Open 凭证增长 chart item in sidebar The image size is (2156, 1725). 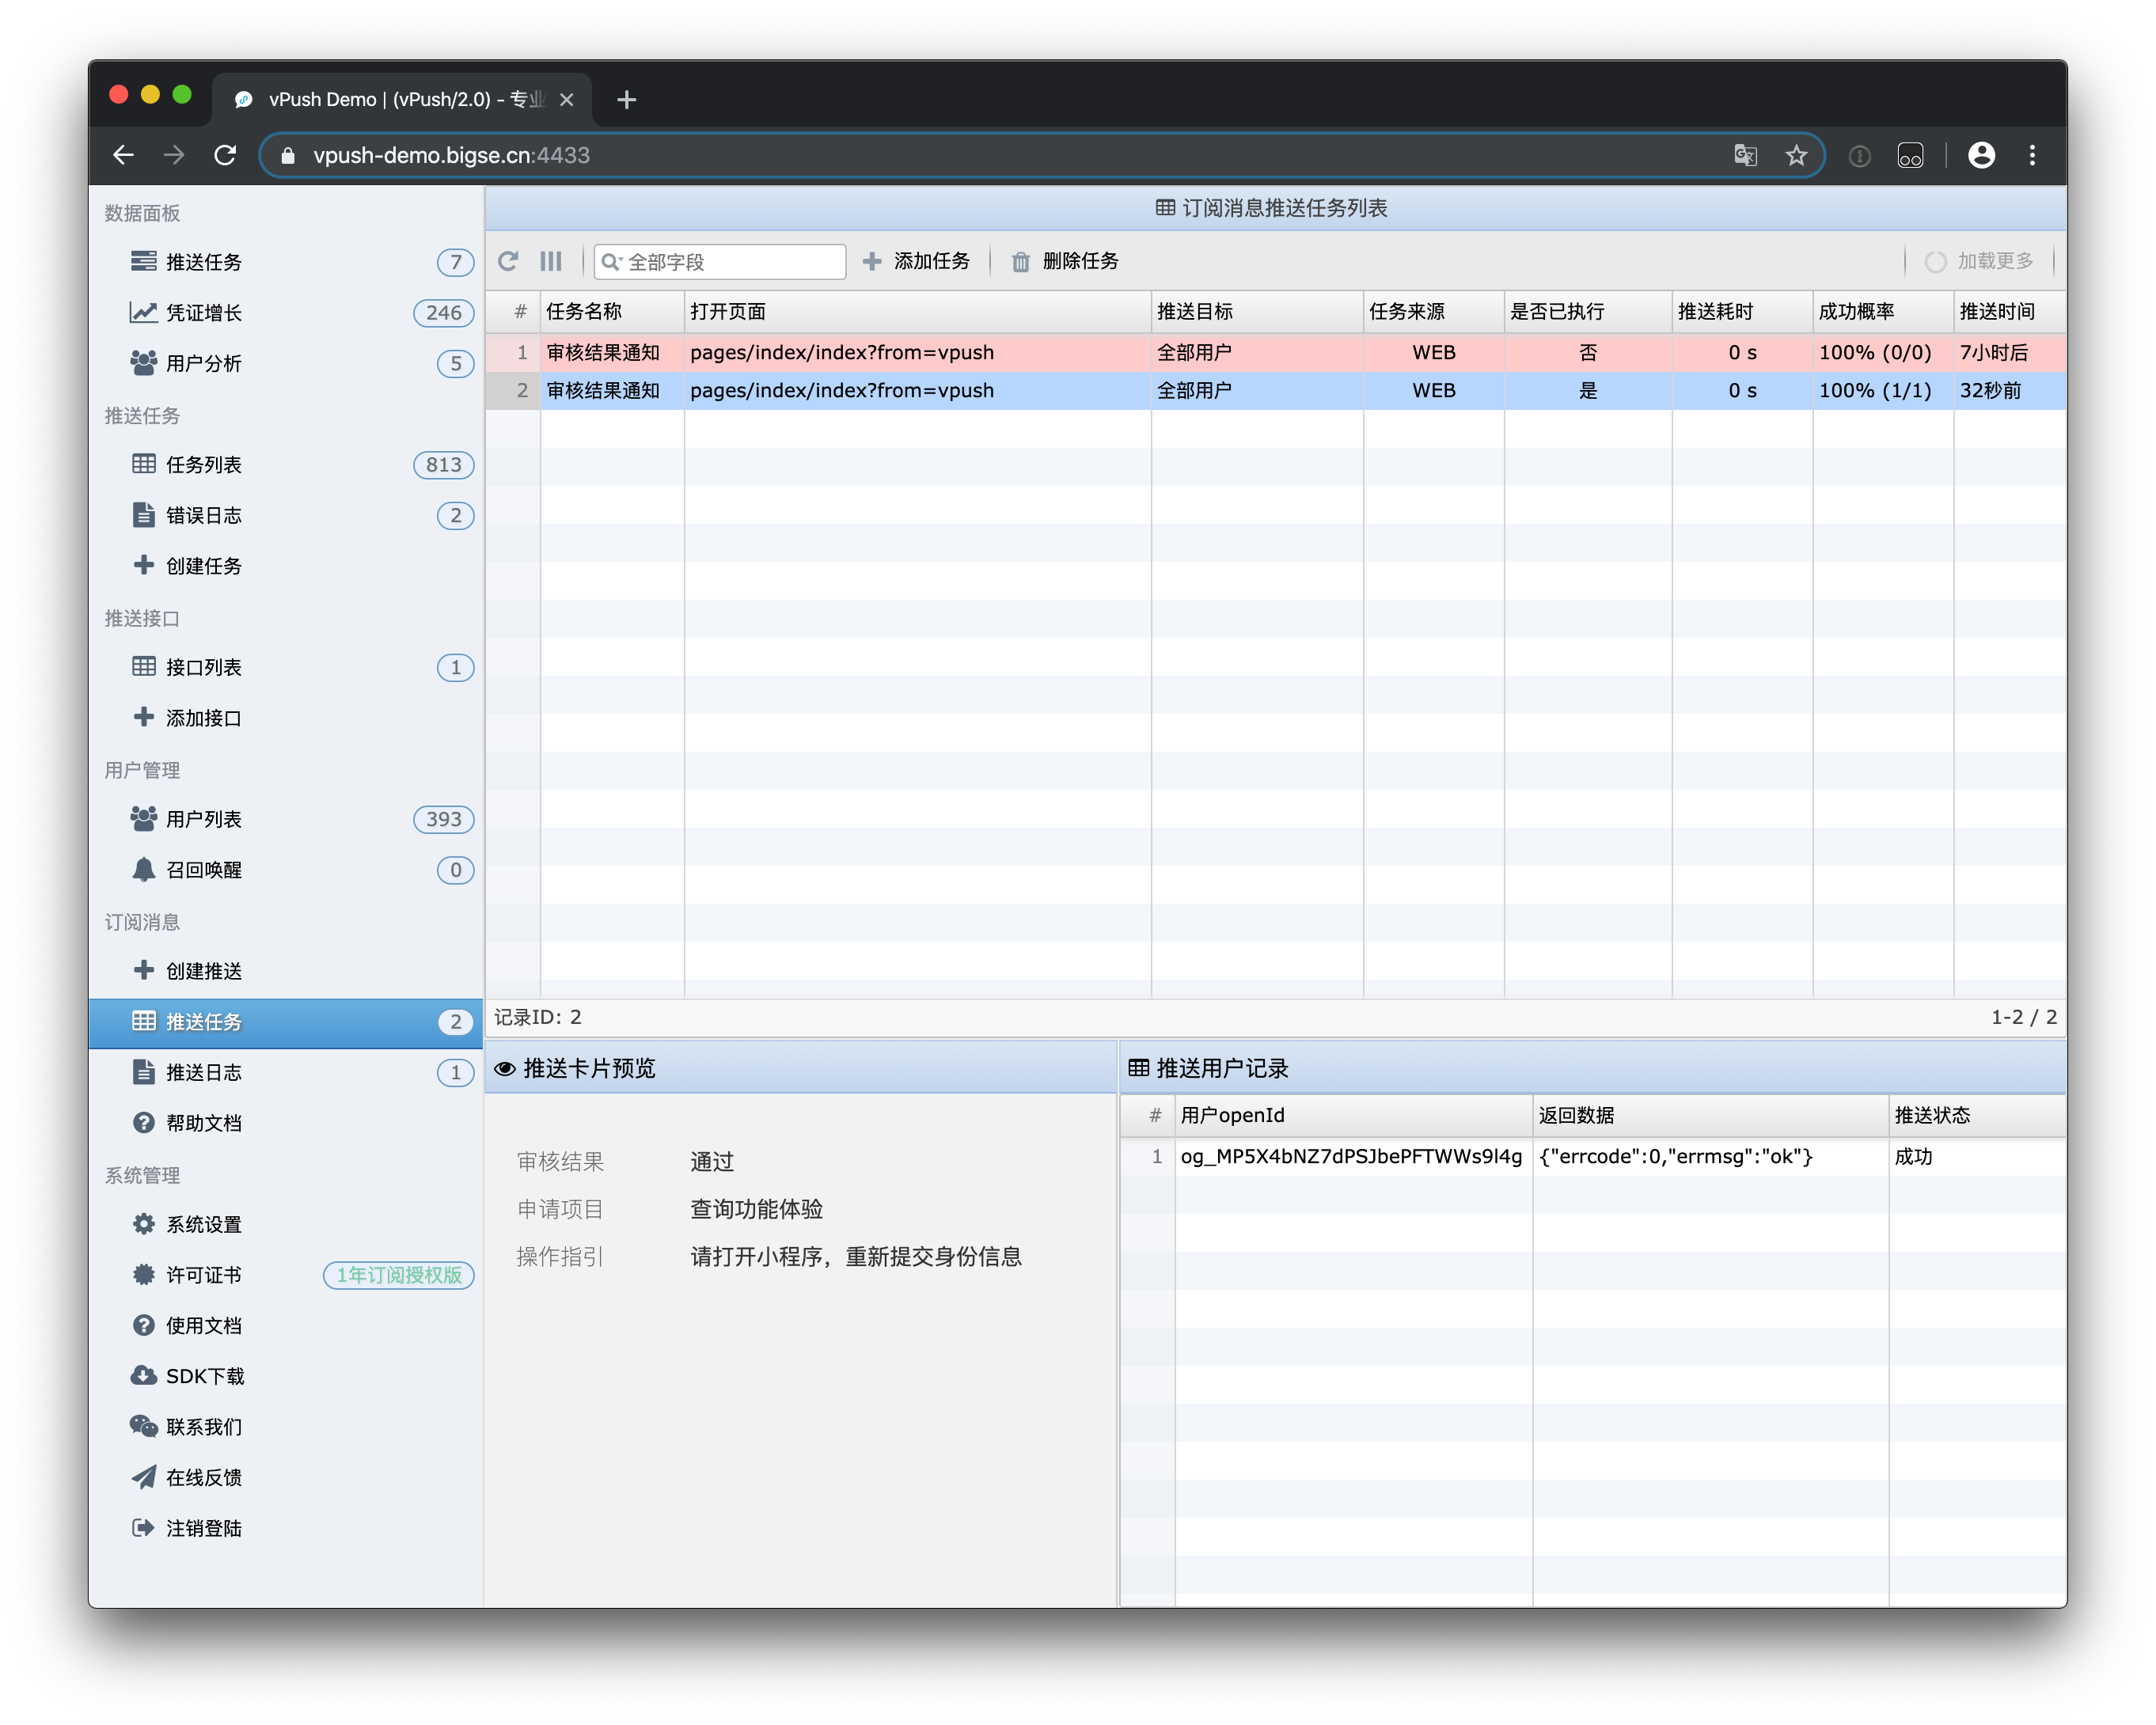coord(286,313)
